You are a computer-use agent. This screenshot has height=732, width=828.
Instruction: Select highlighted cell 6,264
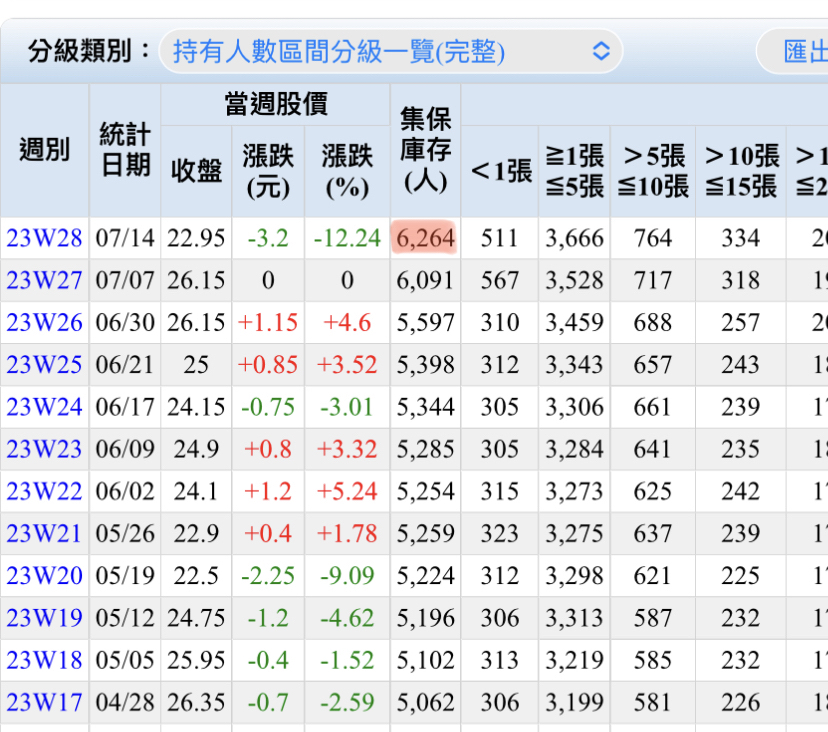click(x=426, y=238)
